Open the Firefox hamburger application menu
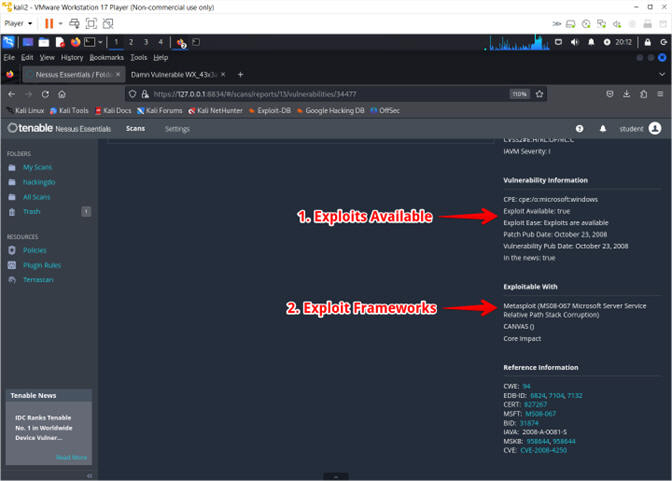 (660, 94)
